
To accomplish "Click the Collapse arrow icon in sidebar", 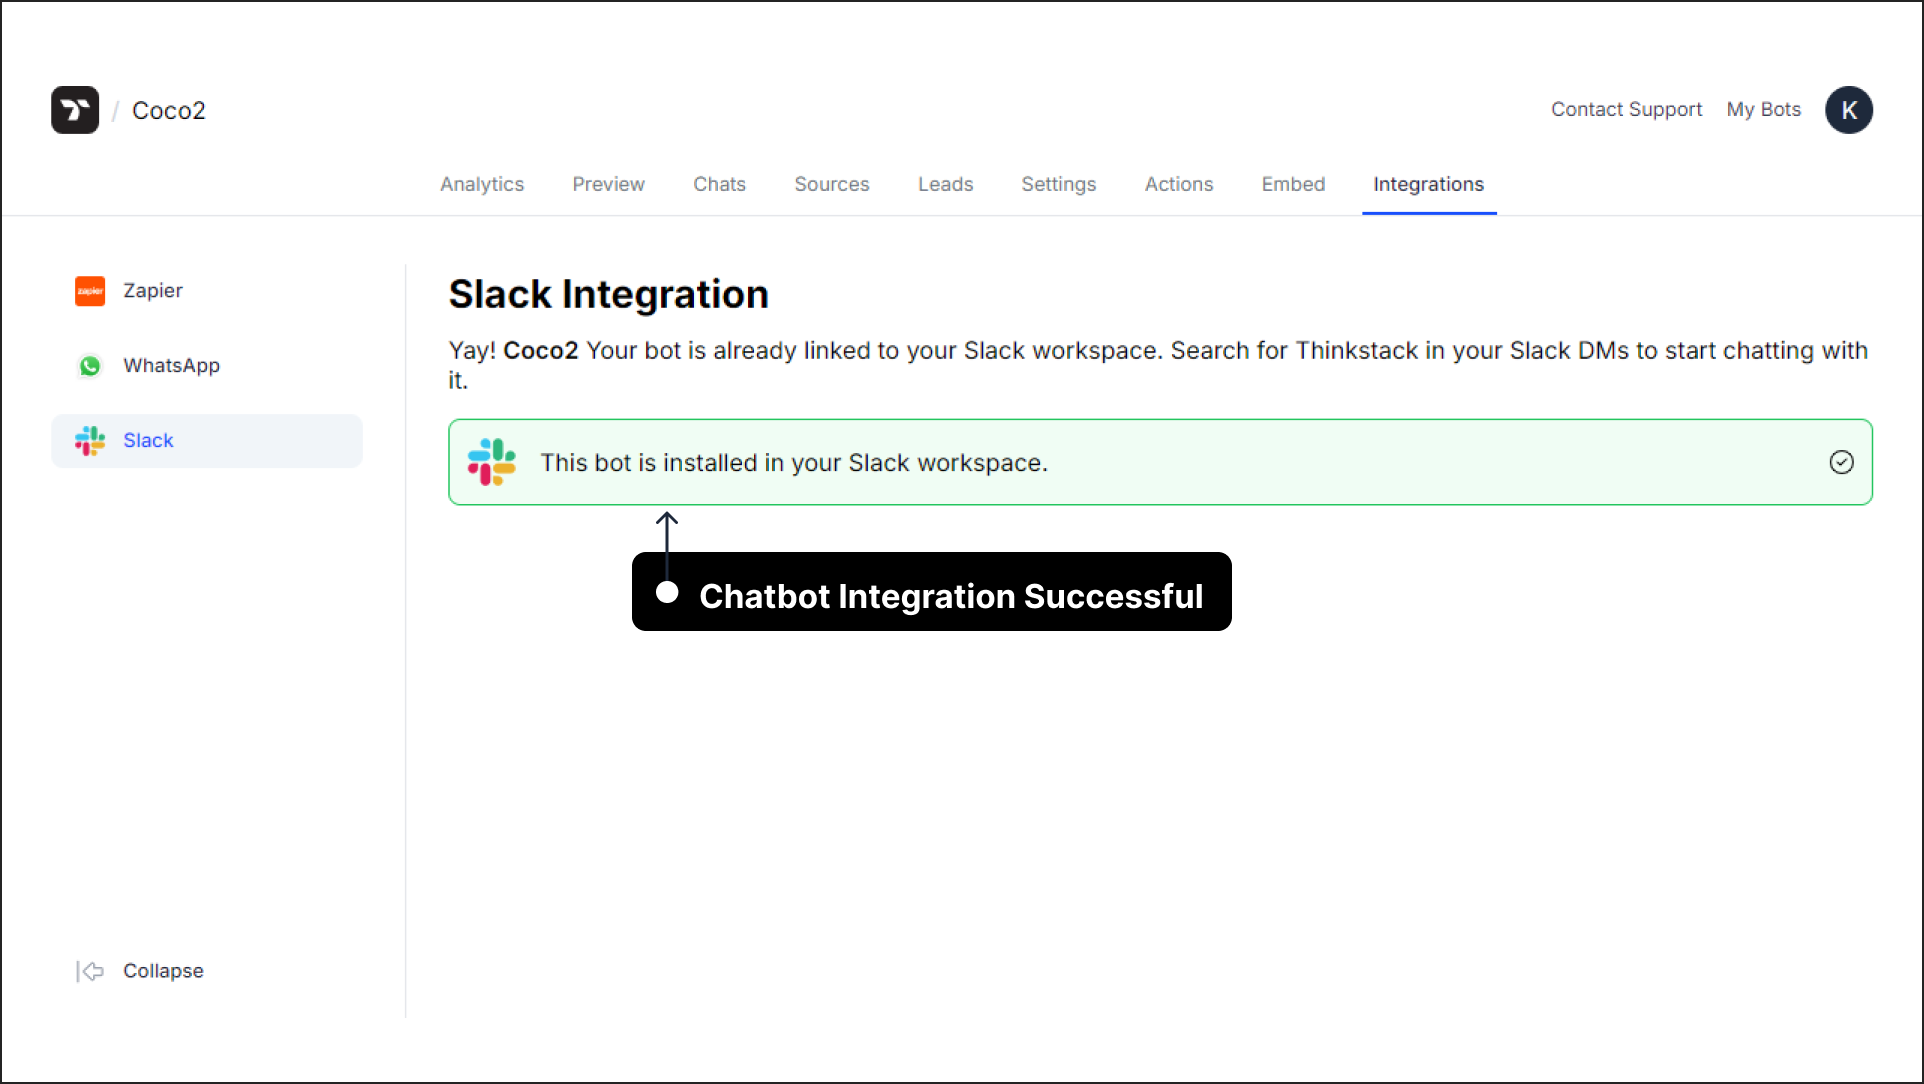I will [x=91, y=969].
